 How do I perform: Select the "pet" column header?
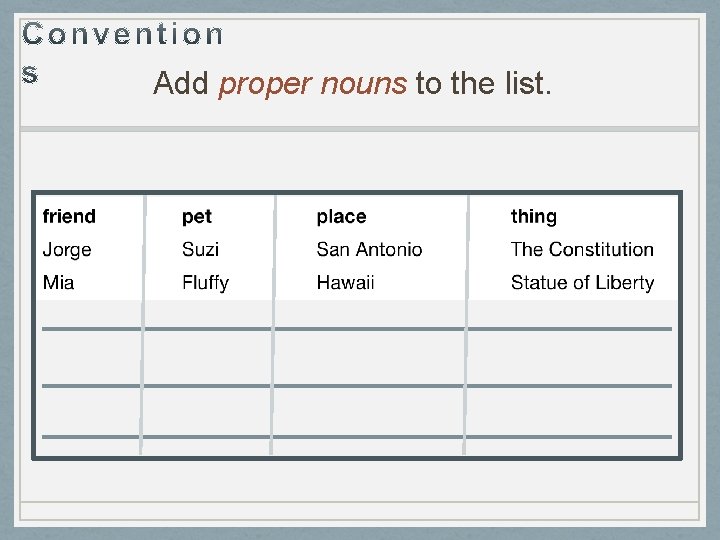click(197, 216)
